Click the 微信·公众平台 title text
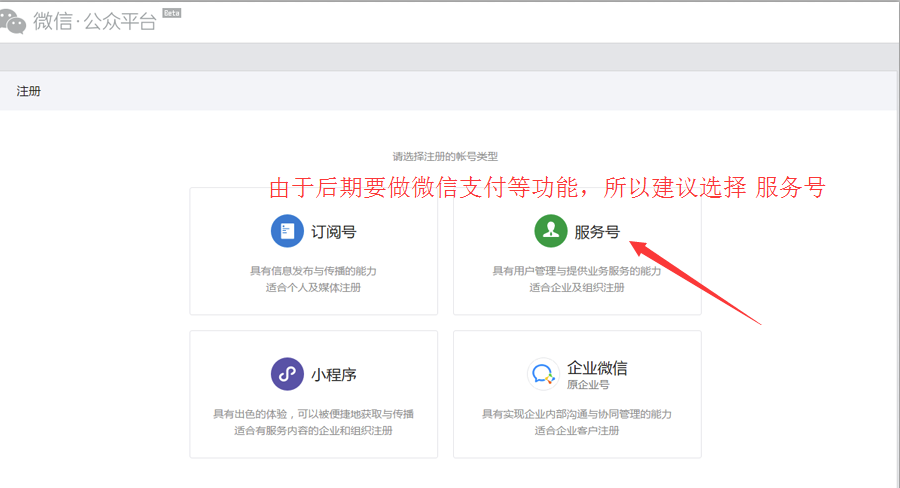 (x=95, y=22)
